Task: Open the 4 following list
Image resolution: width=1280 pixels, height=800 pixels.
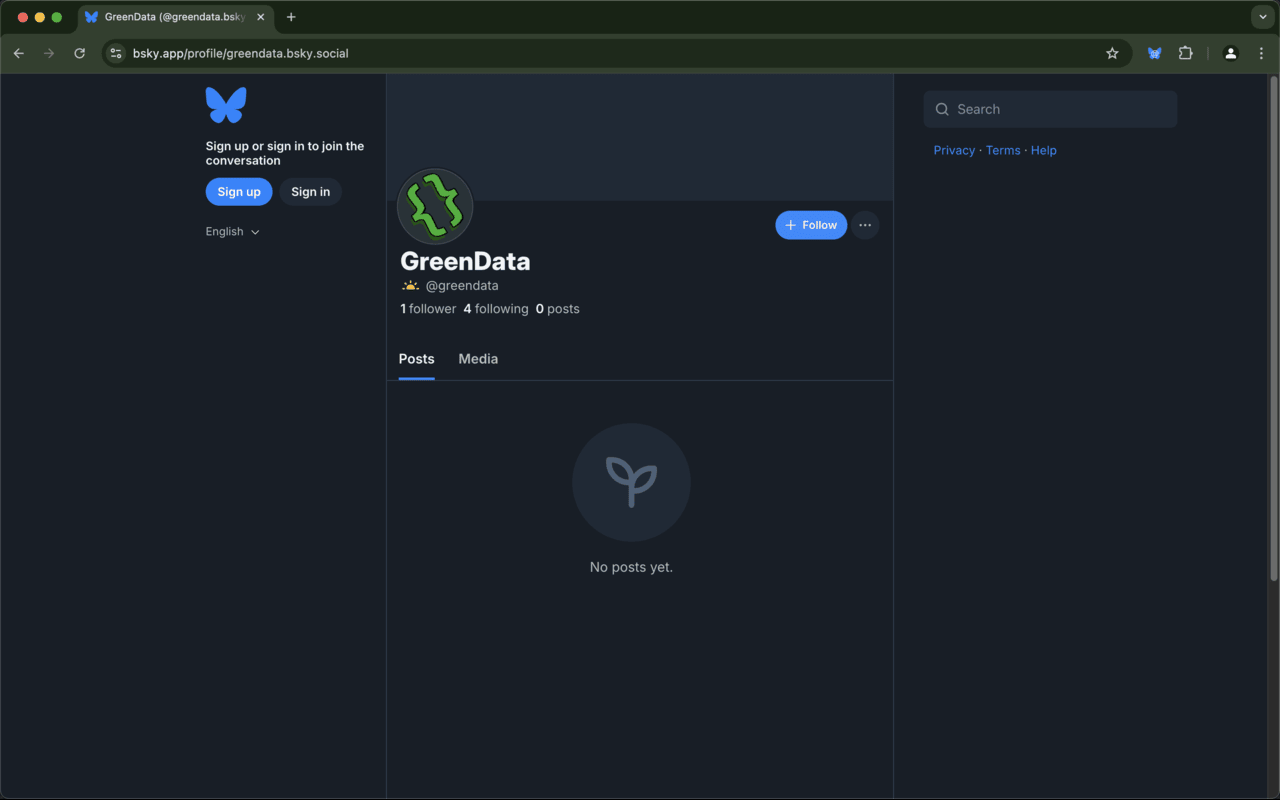Action: click(x=496, y=309)
